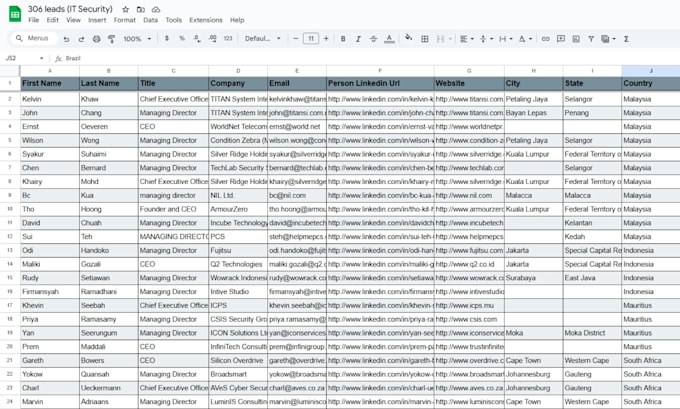Search the Menus box

pos(34,39)
